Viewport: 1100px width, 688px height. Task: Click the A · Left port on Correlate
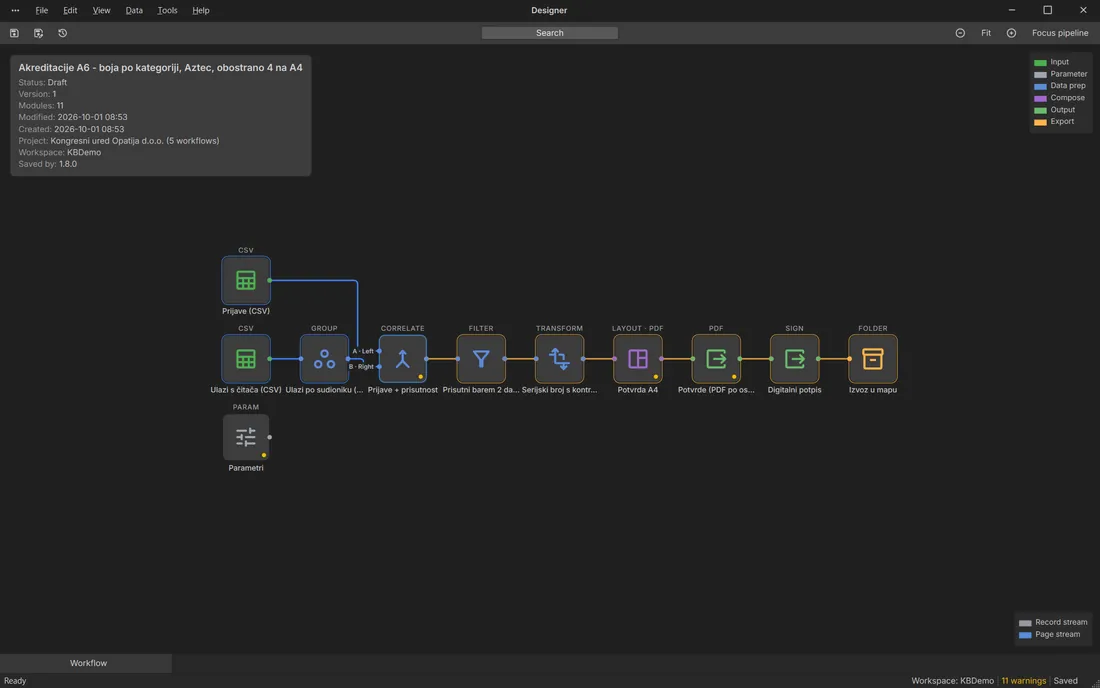click(x=379, y=351)
